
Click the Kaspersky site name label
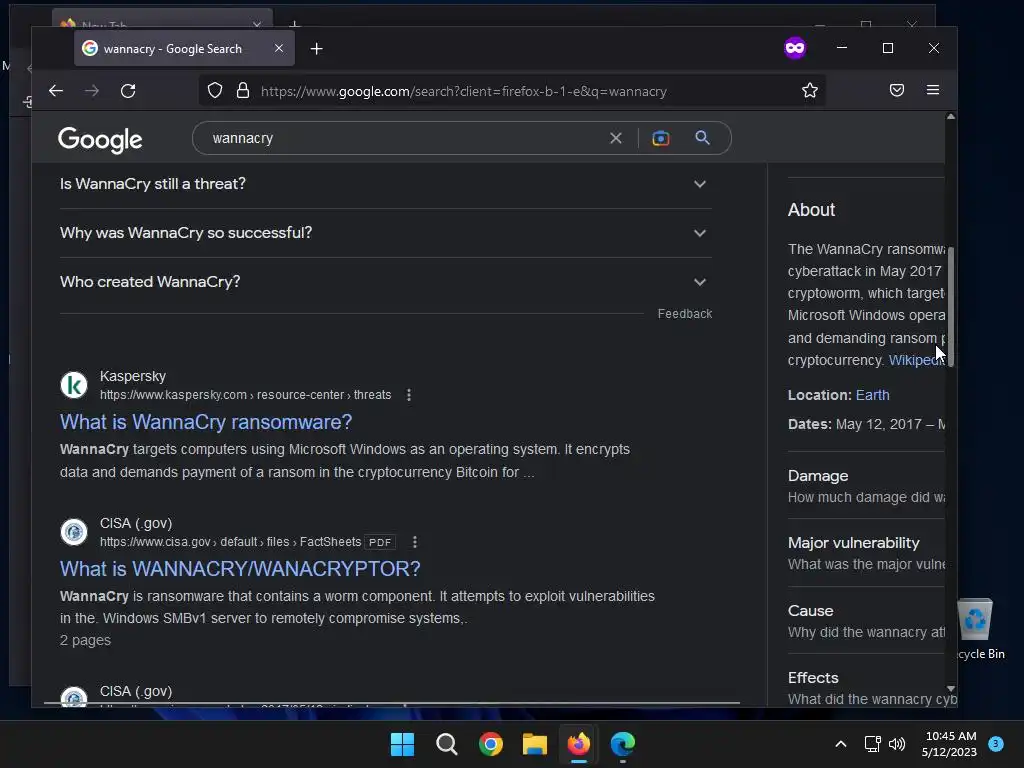133,376
